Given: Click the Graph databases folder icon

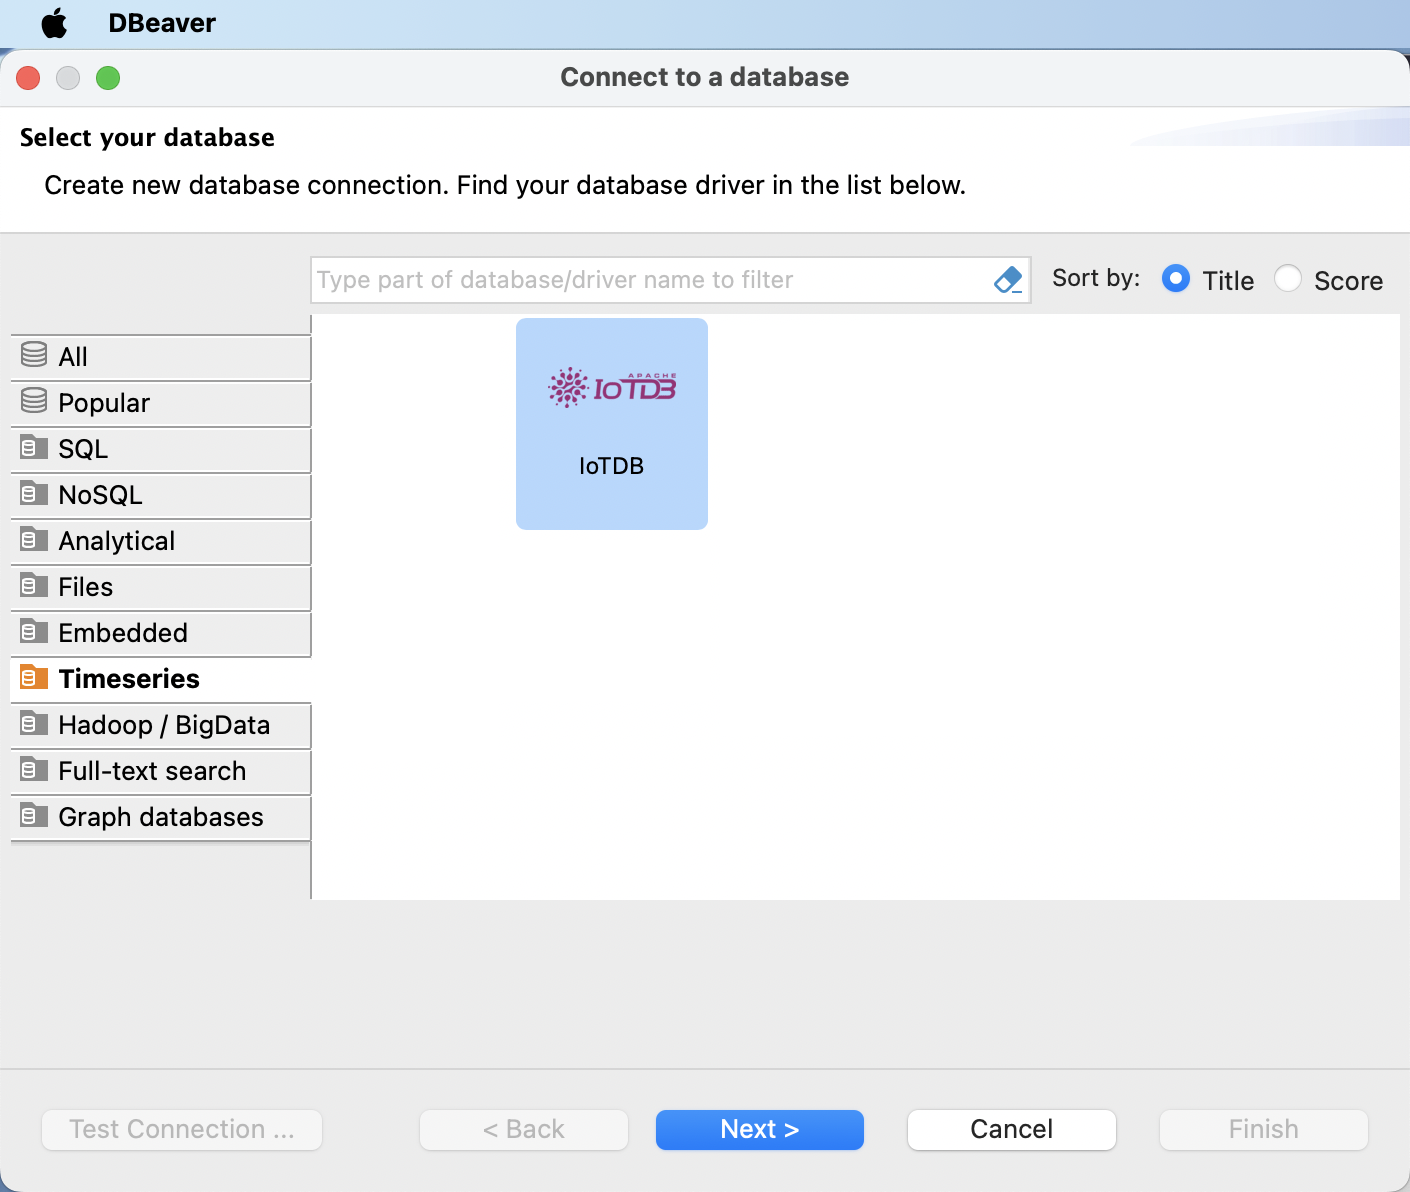Looking at the screenshot, I should [x=34, y=816].
